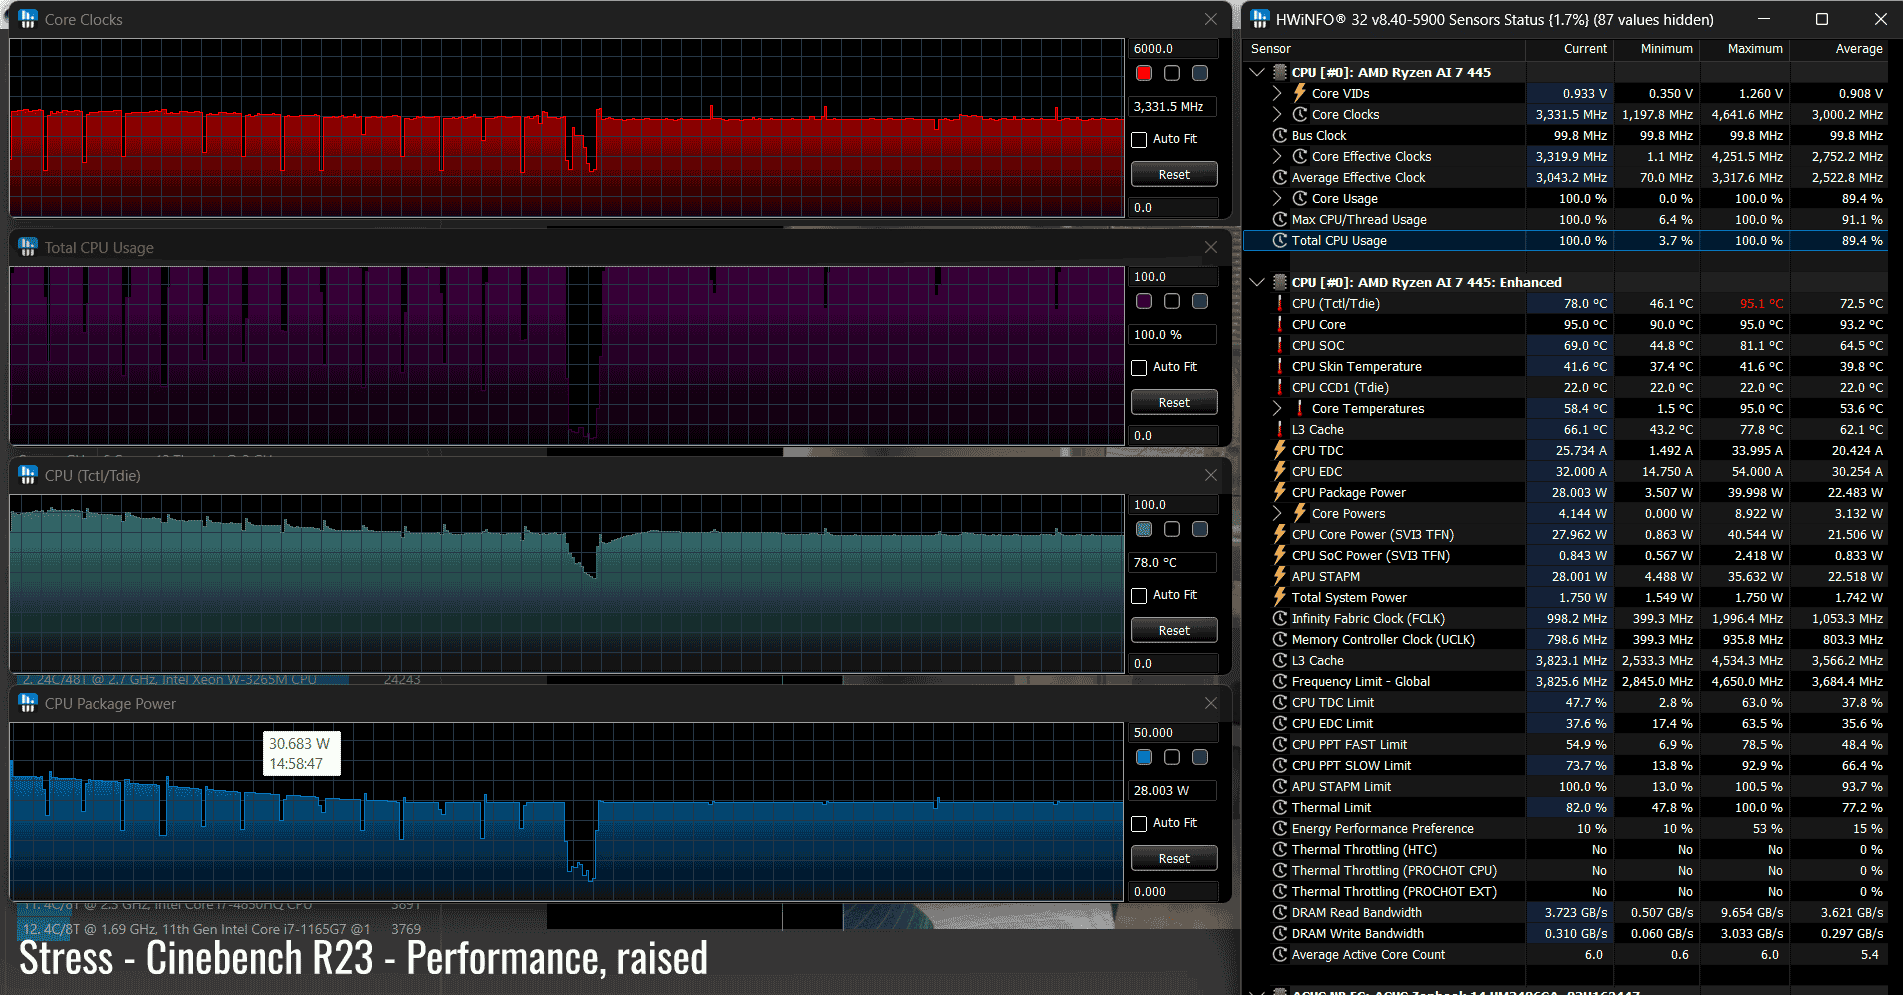Screen dimensions: 1903x995
Task: Click the bright blue swatch in CPU Package Power graph
Action: point(1144,757)
